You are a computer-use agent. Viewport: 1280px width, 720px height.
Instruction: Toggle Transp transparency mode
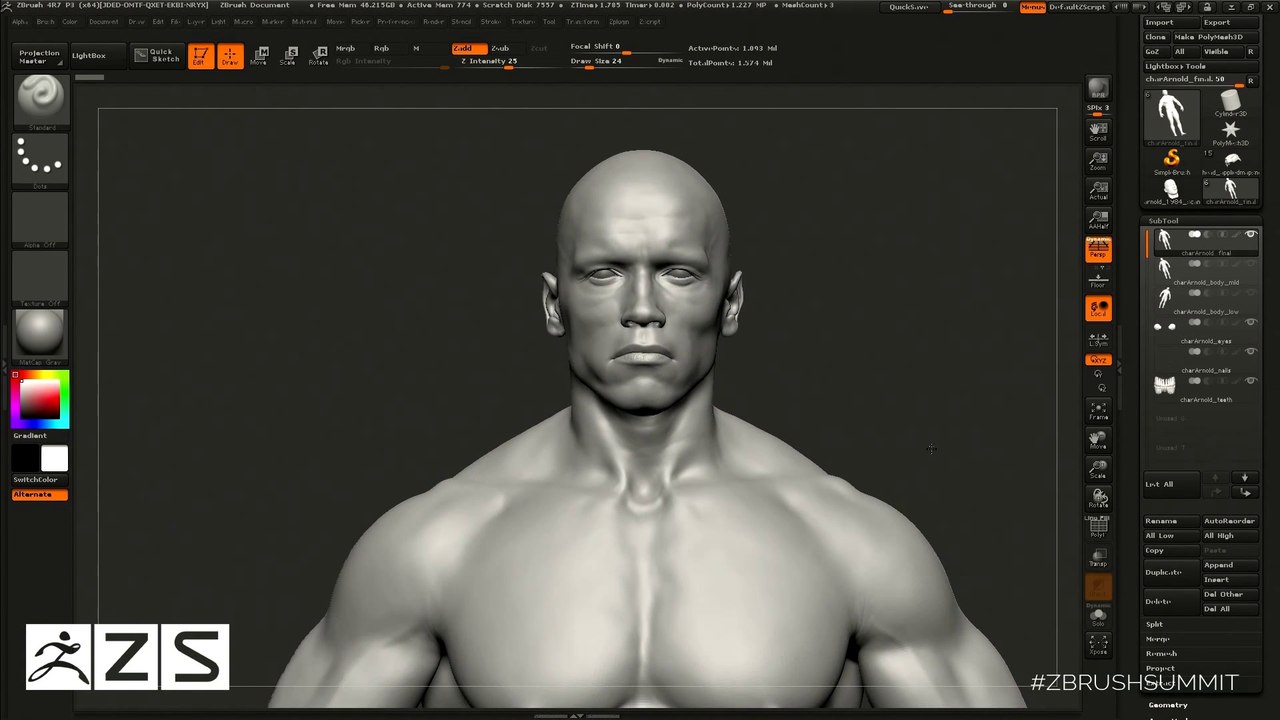(x=1098, y=557)
